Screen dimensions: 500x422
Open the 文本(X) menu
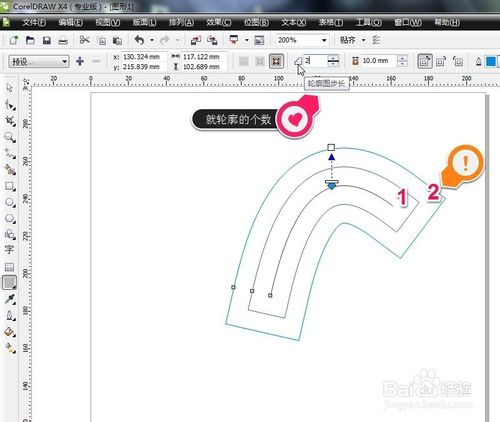[x=294, y=23]
